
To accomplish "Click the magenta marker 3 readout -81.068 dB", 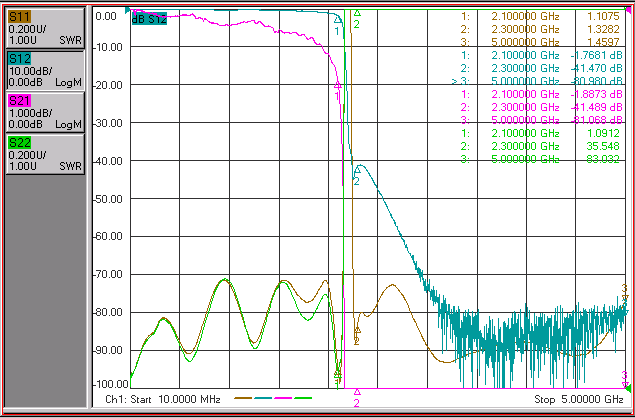I will pos(596,120).
